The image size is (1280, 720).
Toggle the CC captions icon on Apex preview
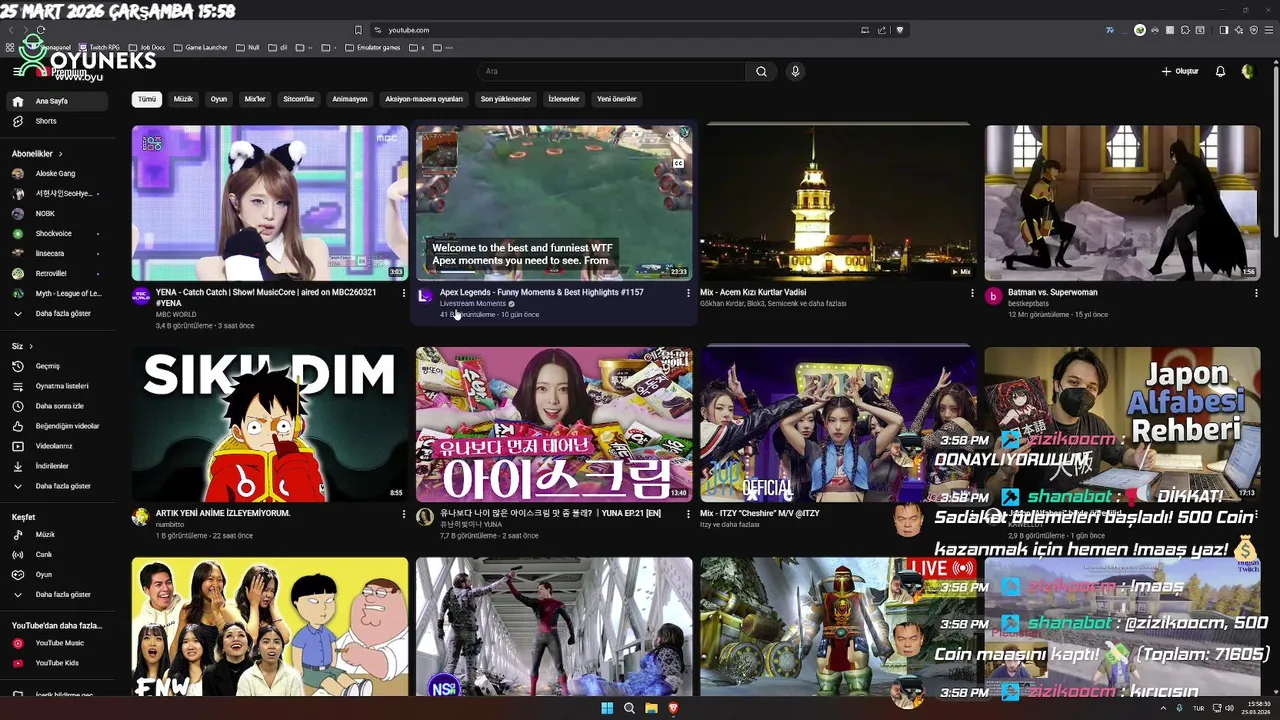click(x=678, y=163)
